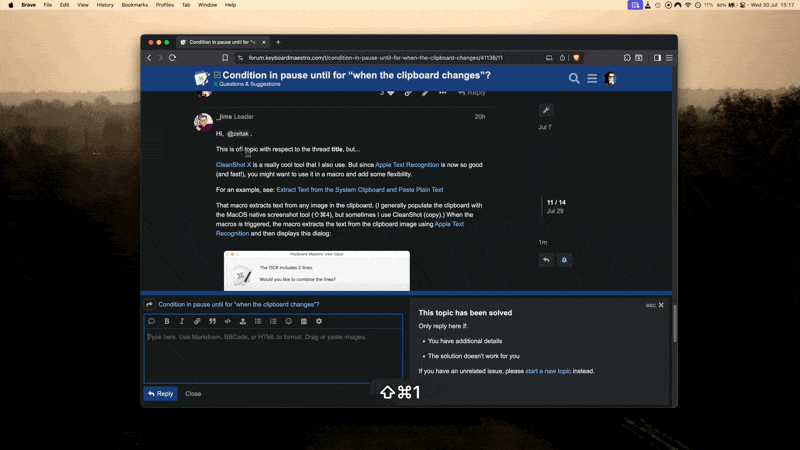
Task: Open the View menu
Action: (83, 5)
